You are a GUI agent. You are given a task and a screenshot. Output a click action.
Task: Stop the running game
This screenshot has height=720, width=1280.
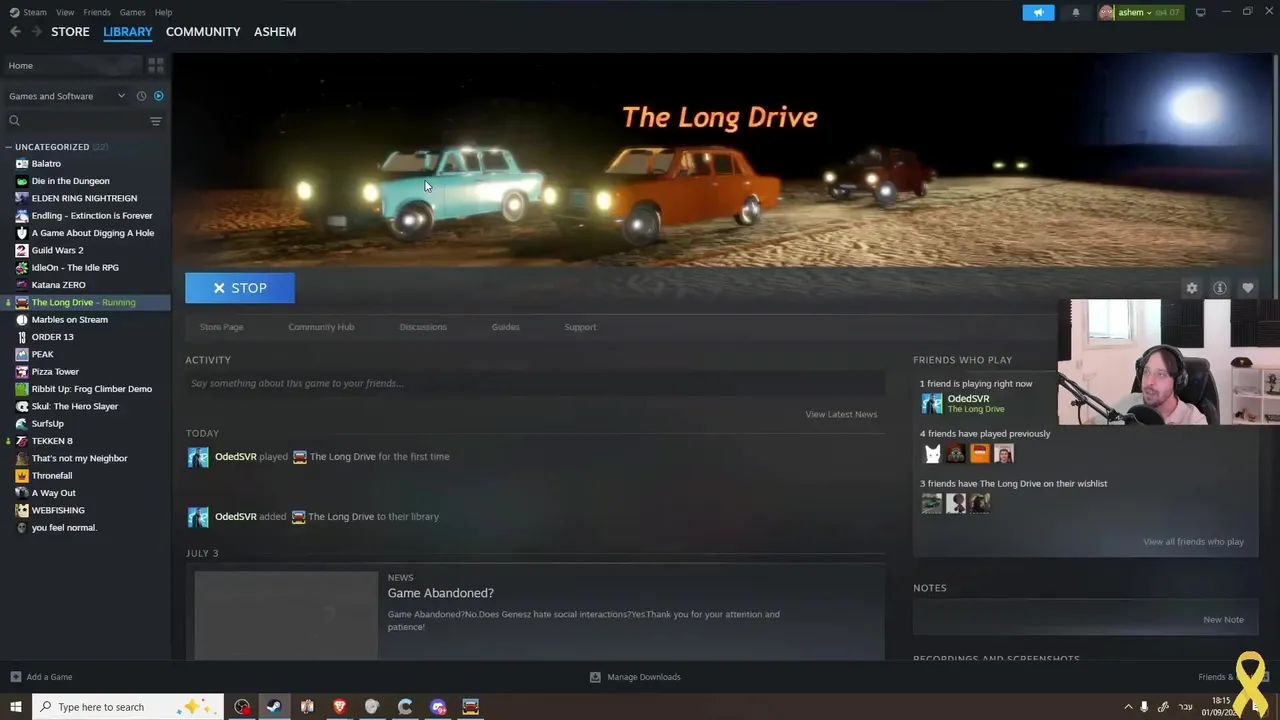click(240, 288)
